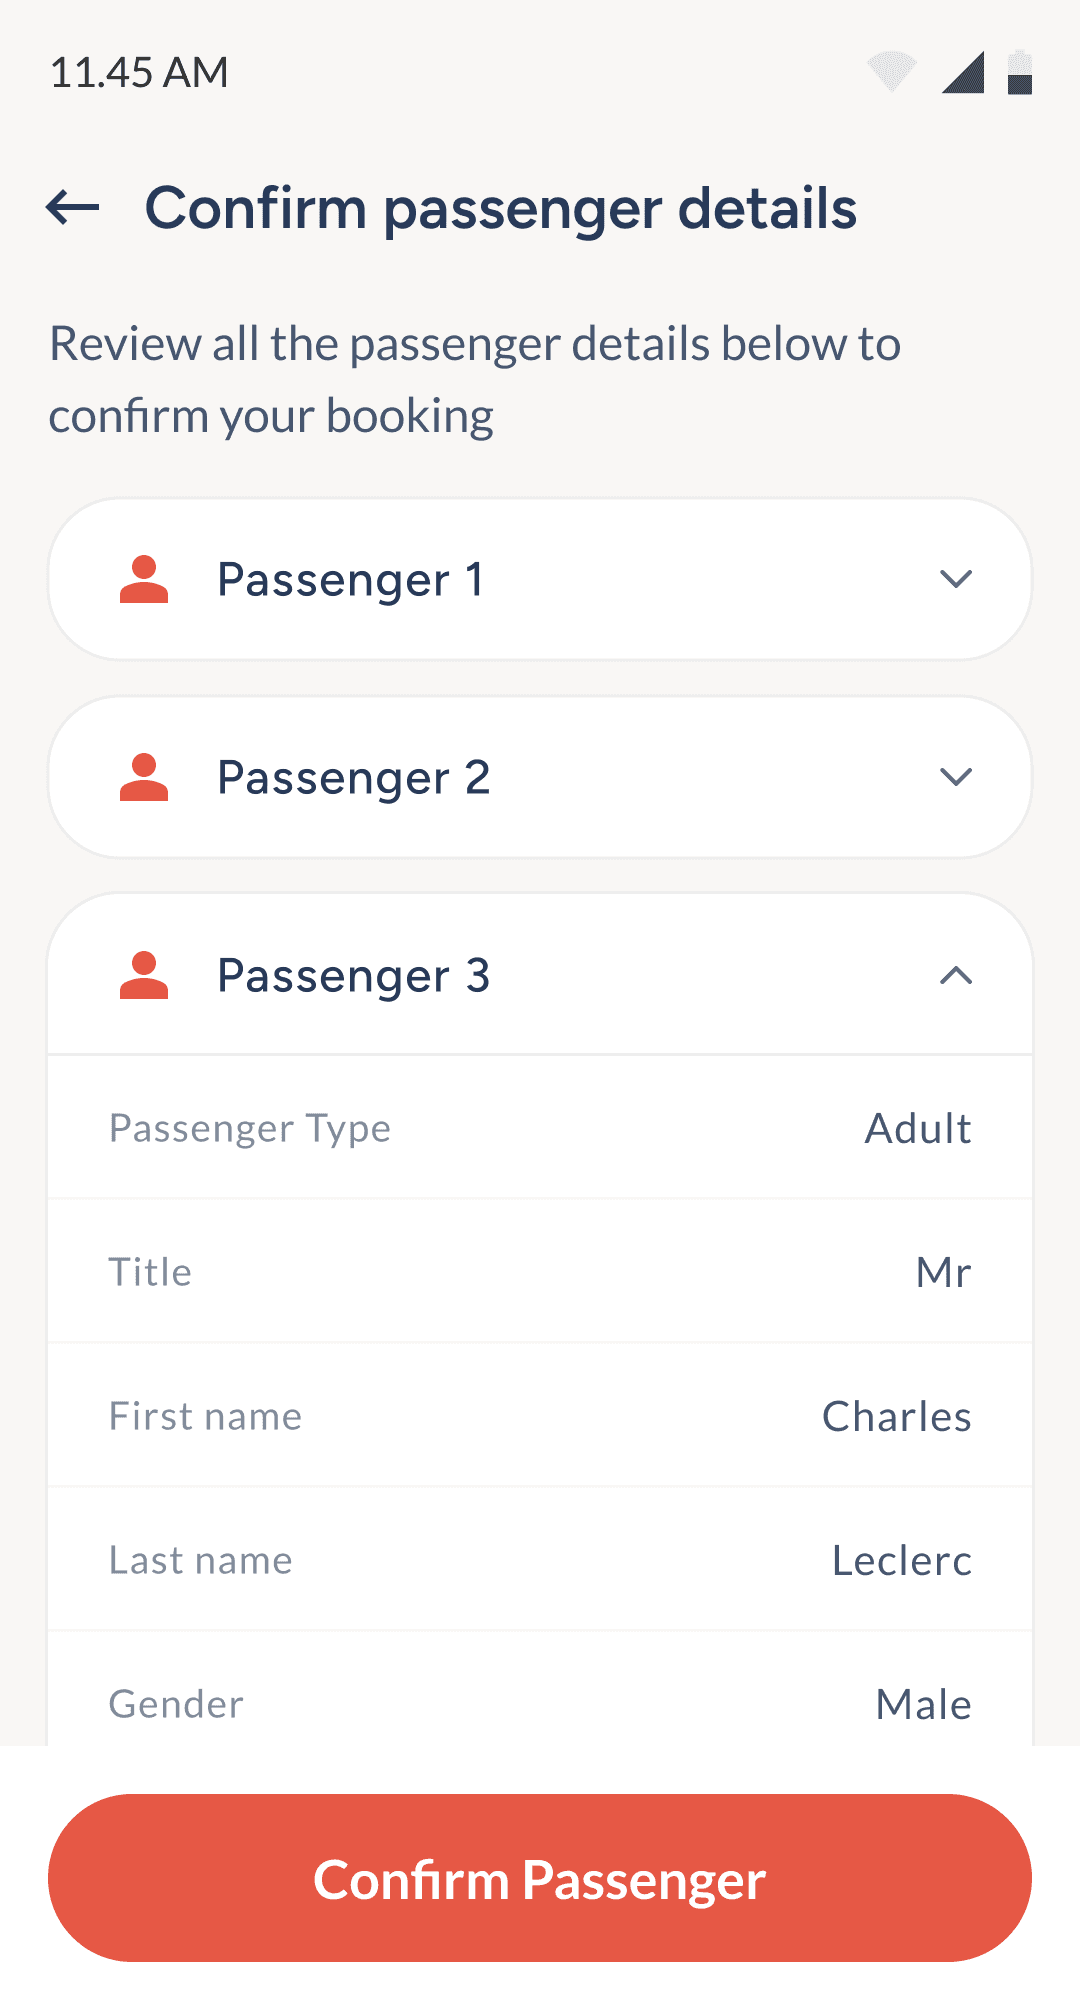Expand Passenger 2 chevron
This screenshot has width=1080, height=2010.
[x=956, y=777]
